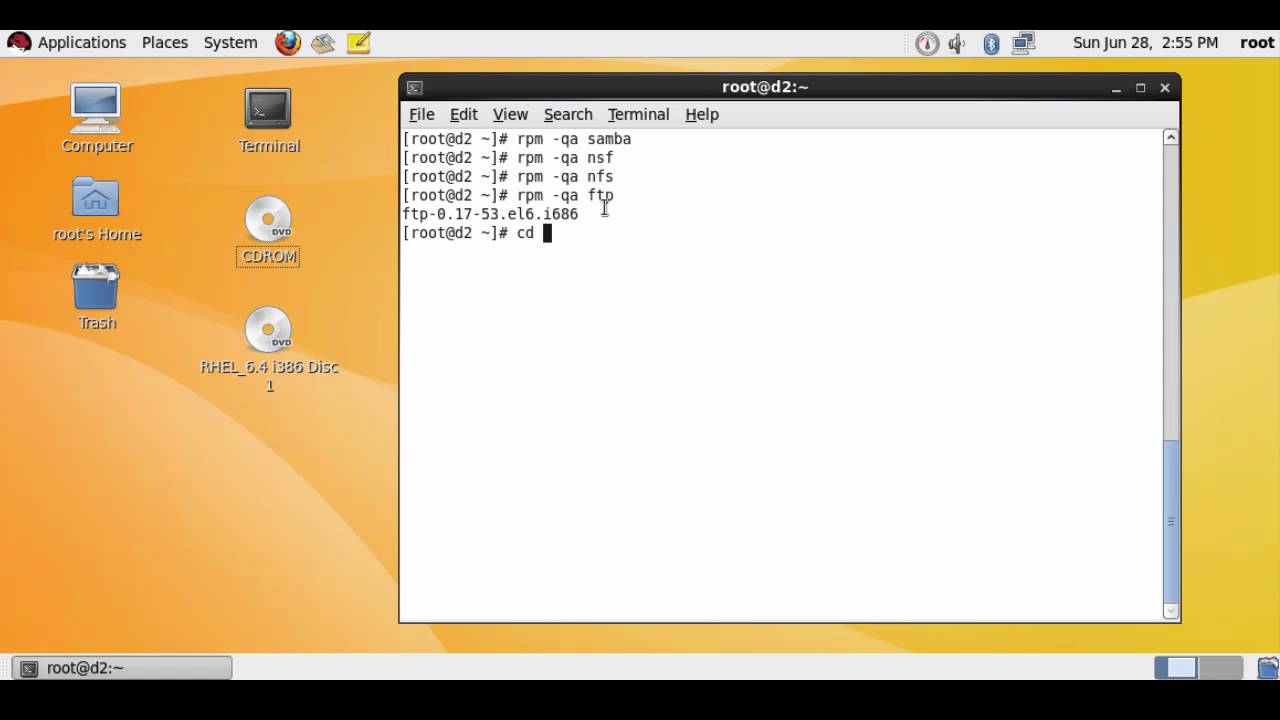The height and width of the screenshot is (720, 1280).
Task: Click the ftp-0.17-53.el6.i686 output line
Action: [x=490, y=214]
